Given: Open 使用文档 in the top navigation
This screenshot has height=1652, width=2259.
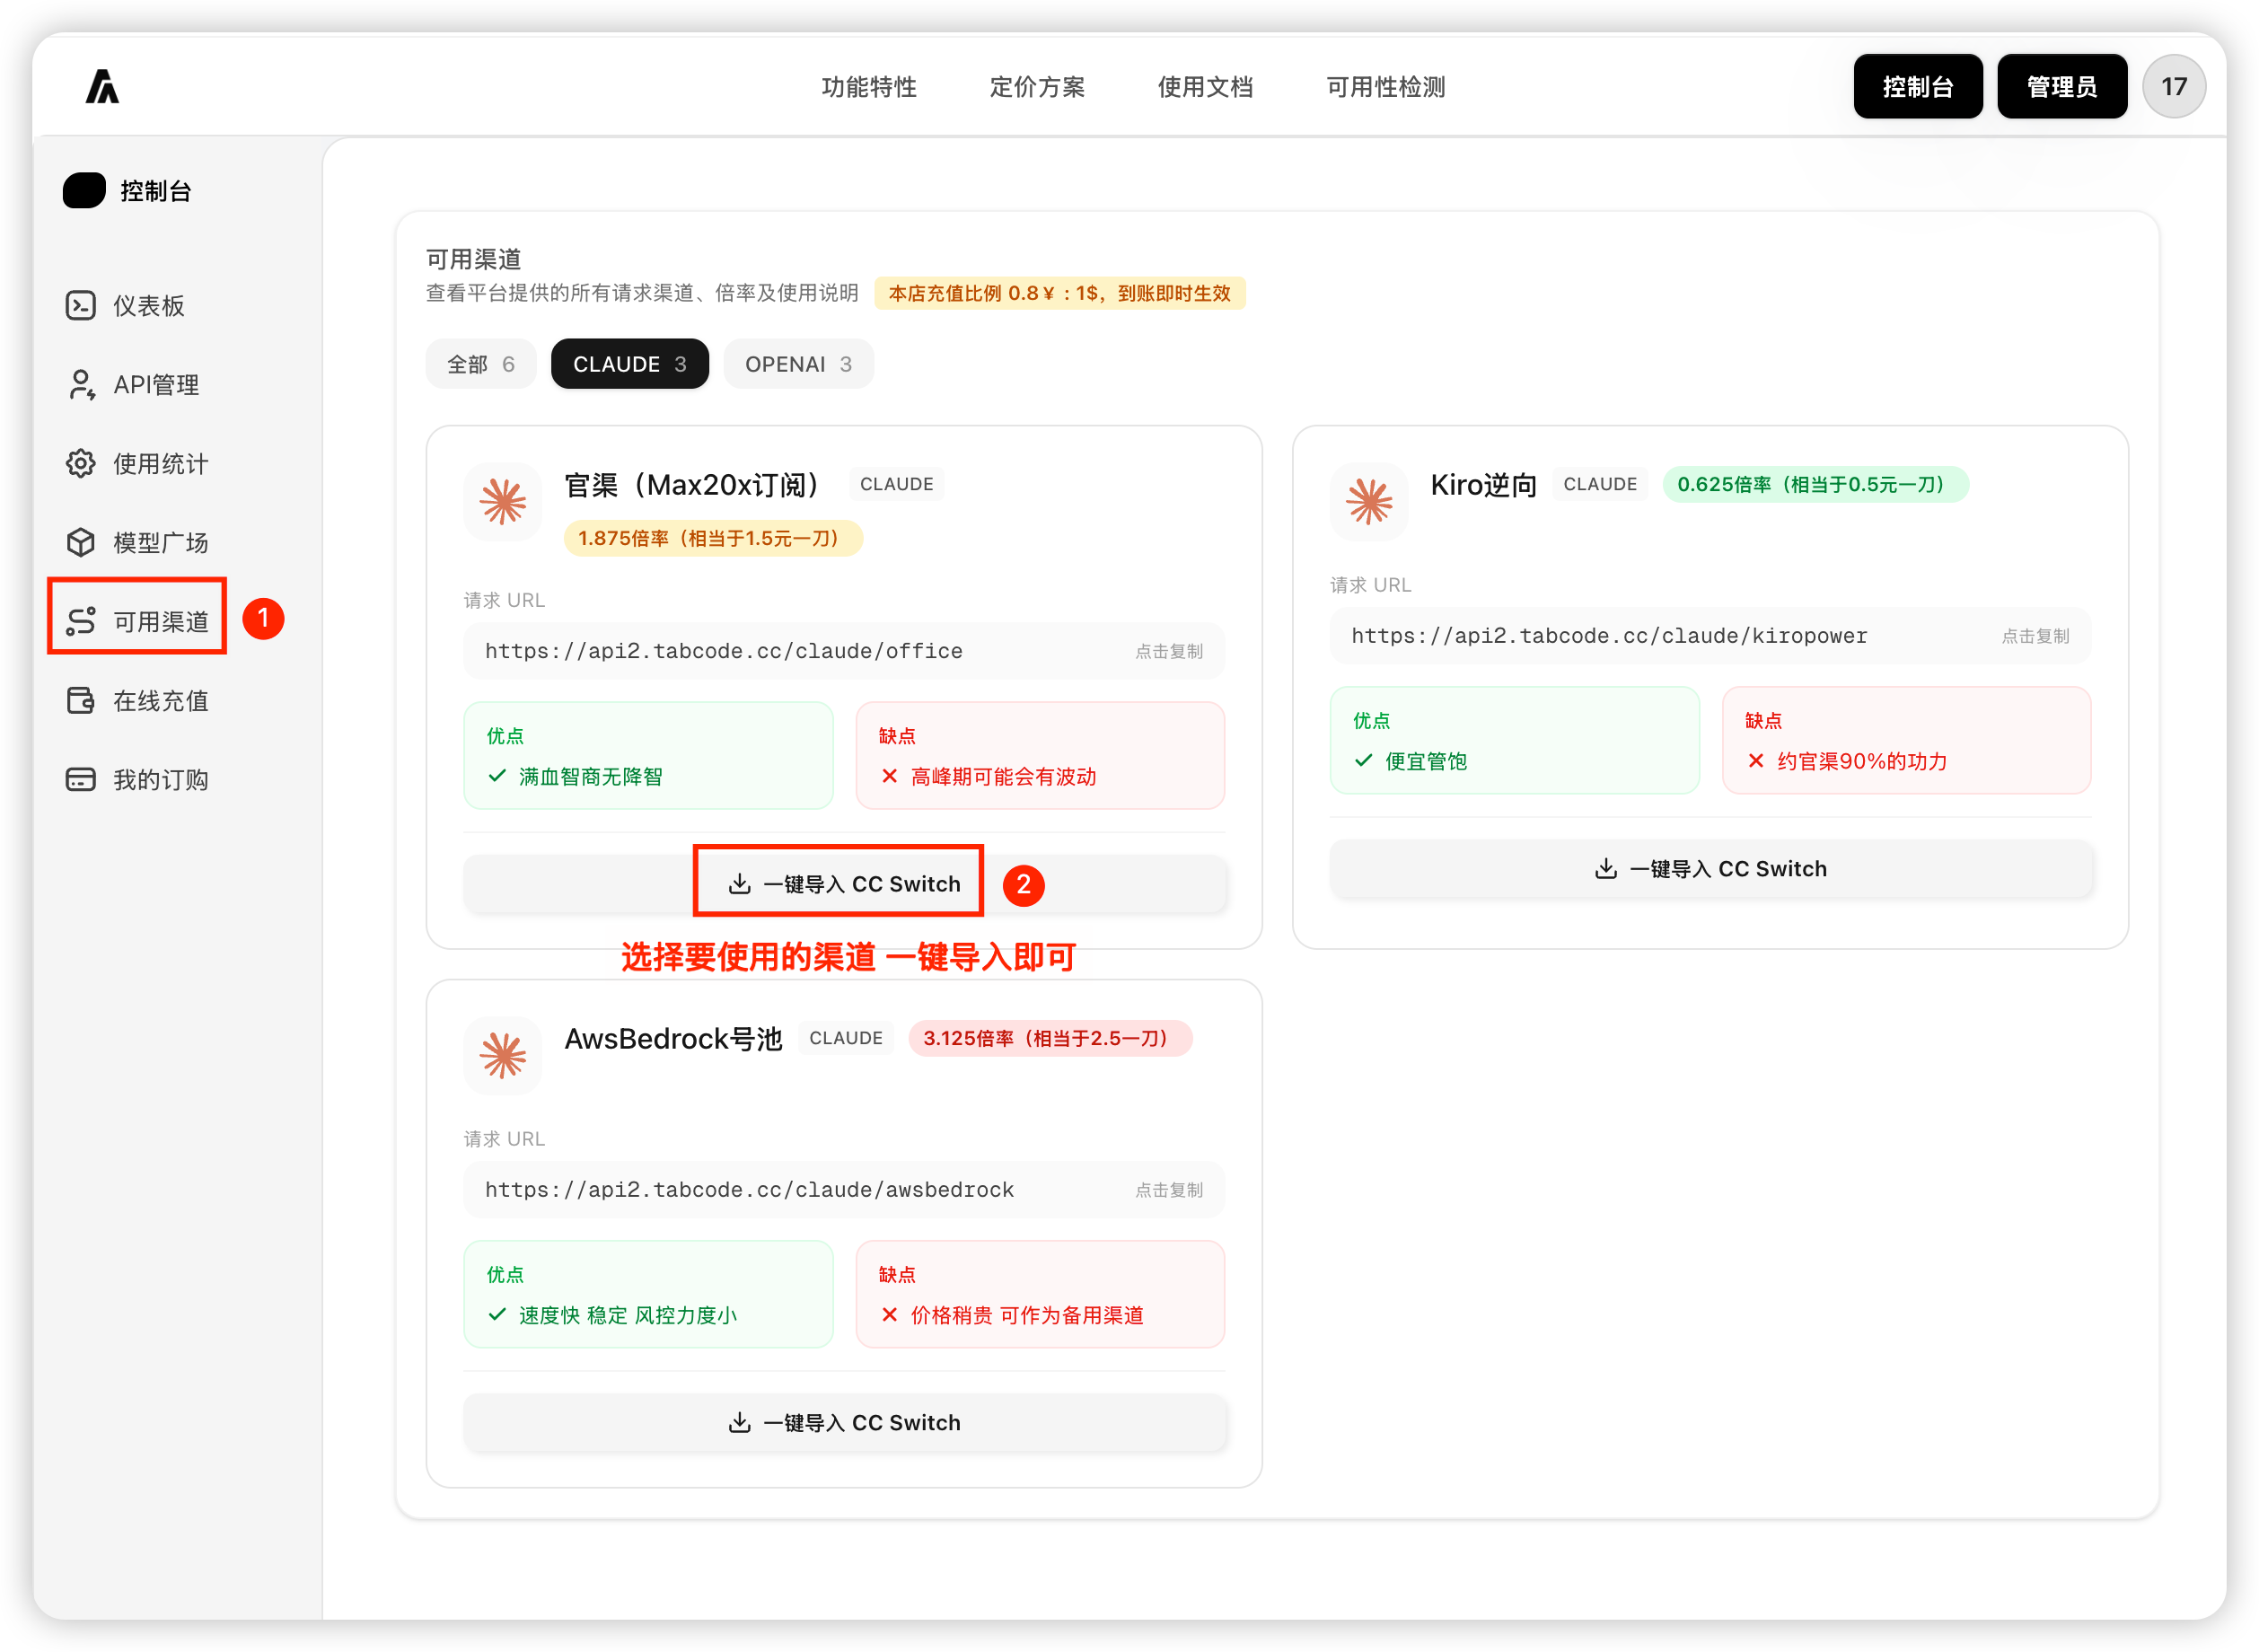Looking at the screenshot, I should click(x=1205, y=87).
